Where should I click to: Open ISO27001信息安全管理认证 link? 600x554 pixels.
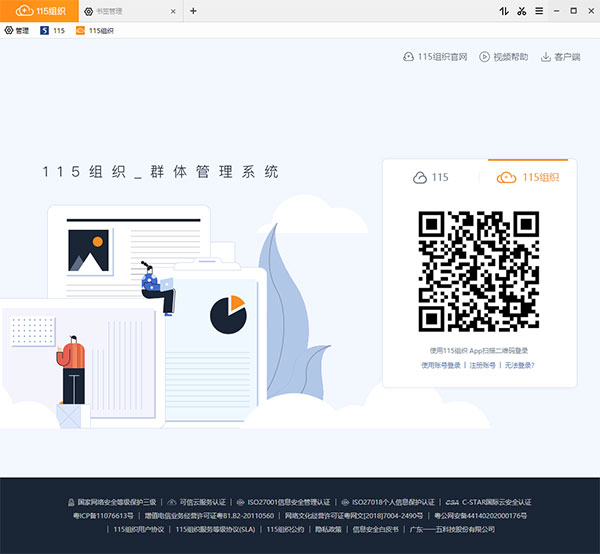point(284,502)
